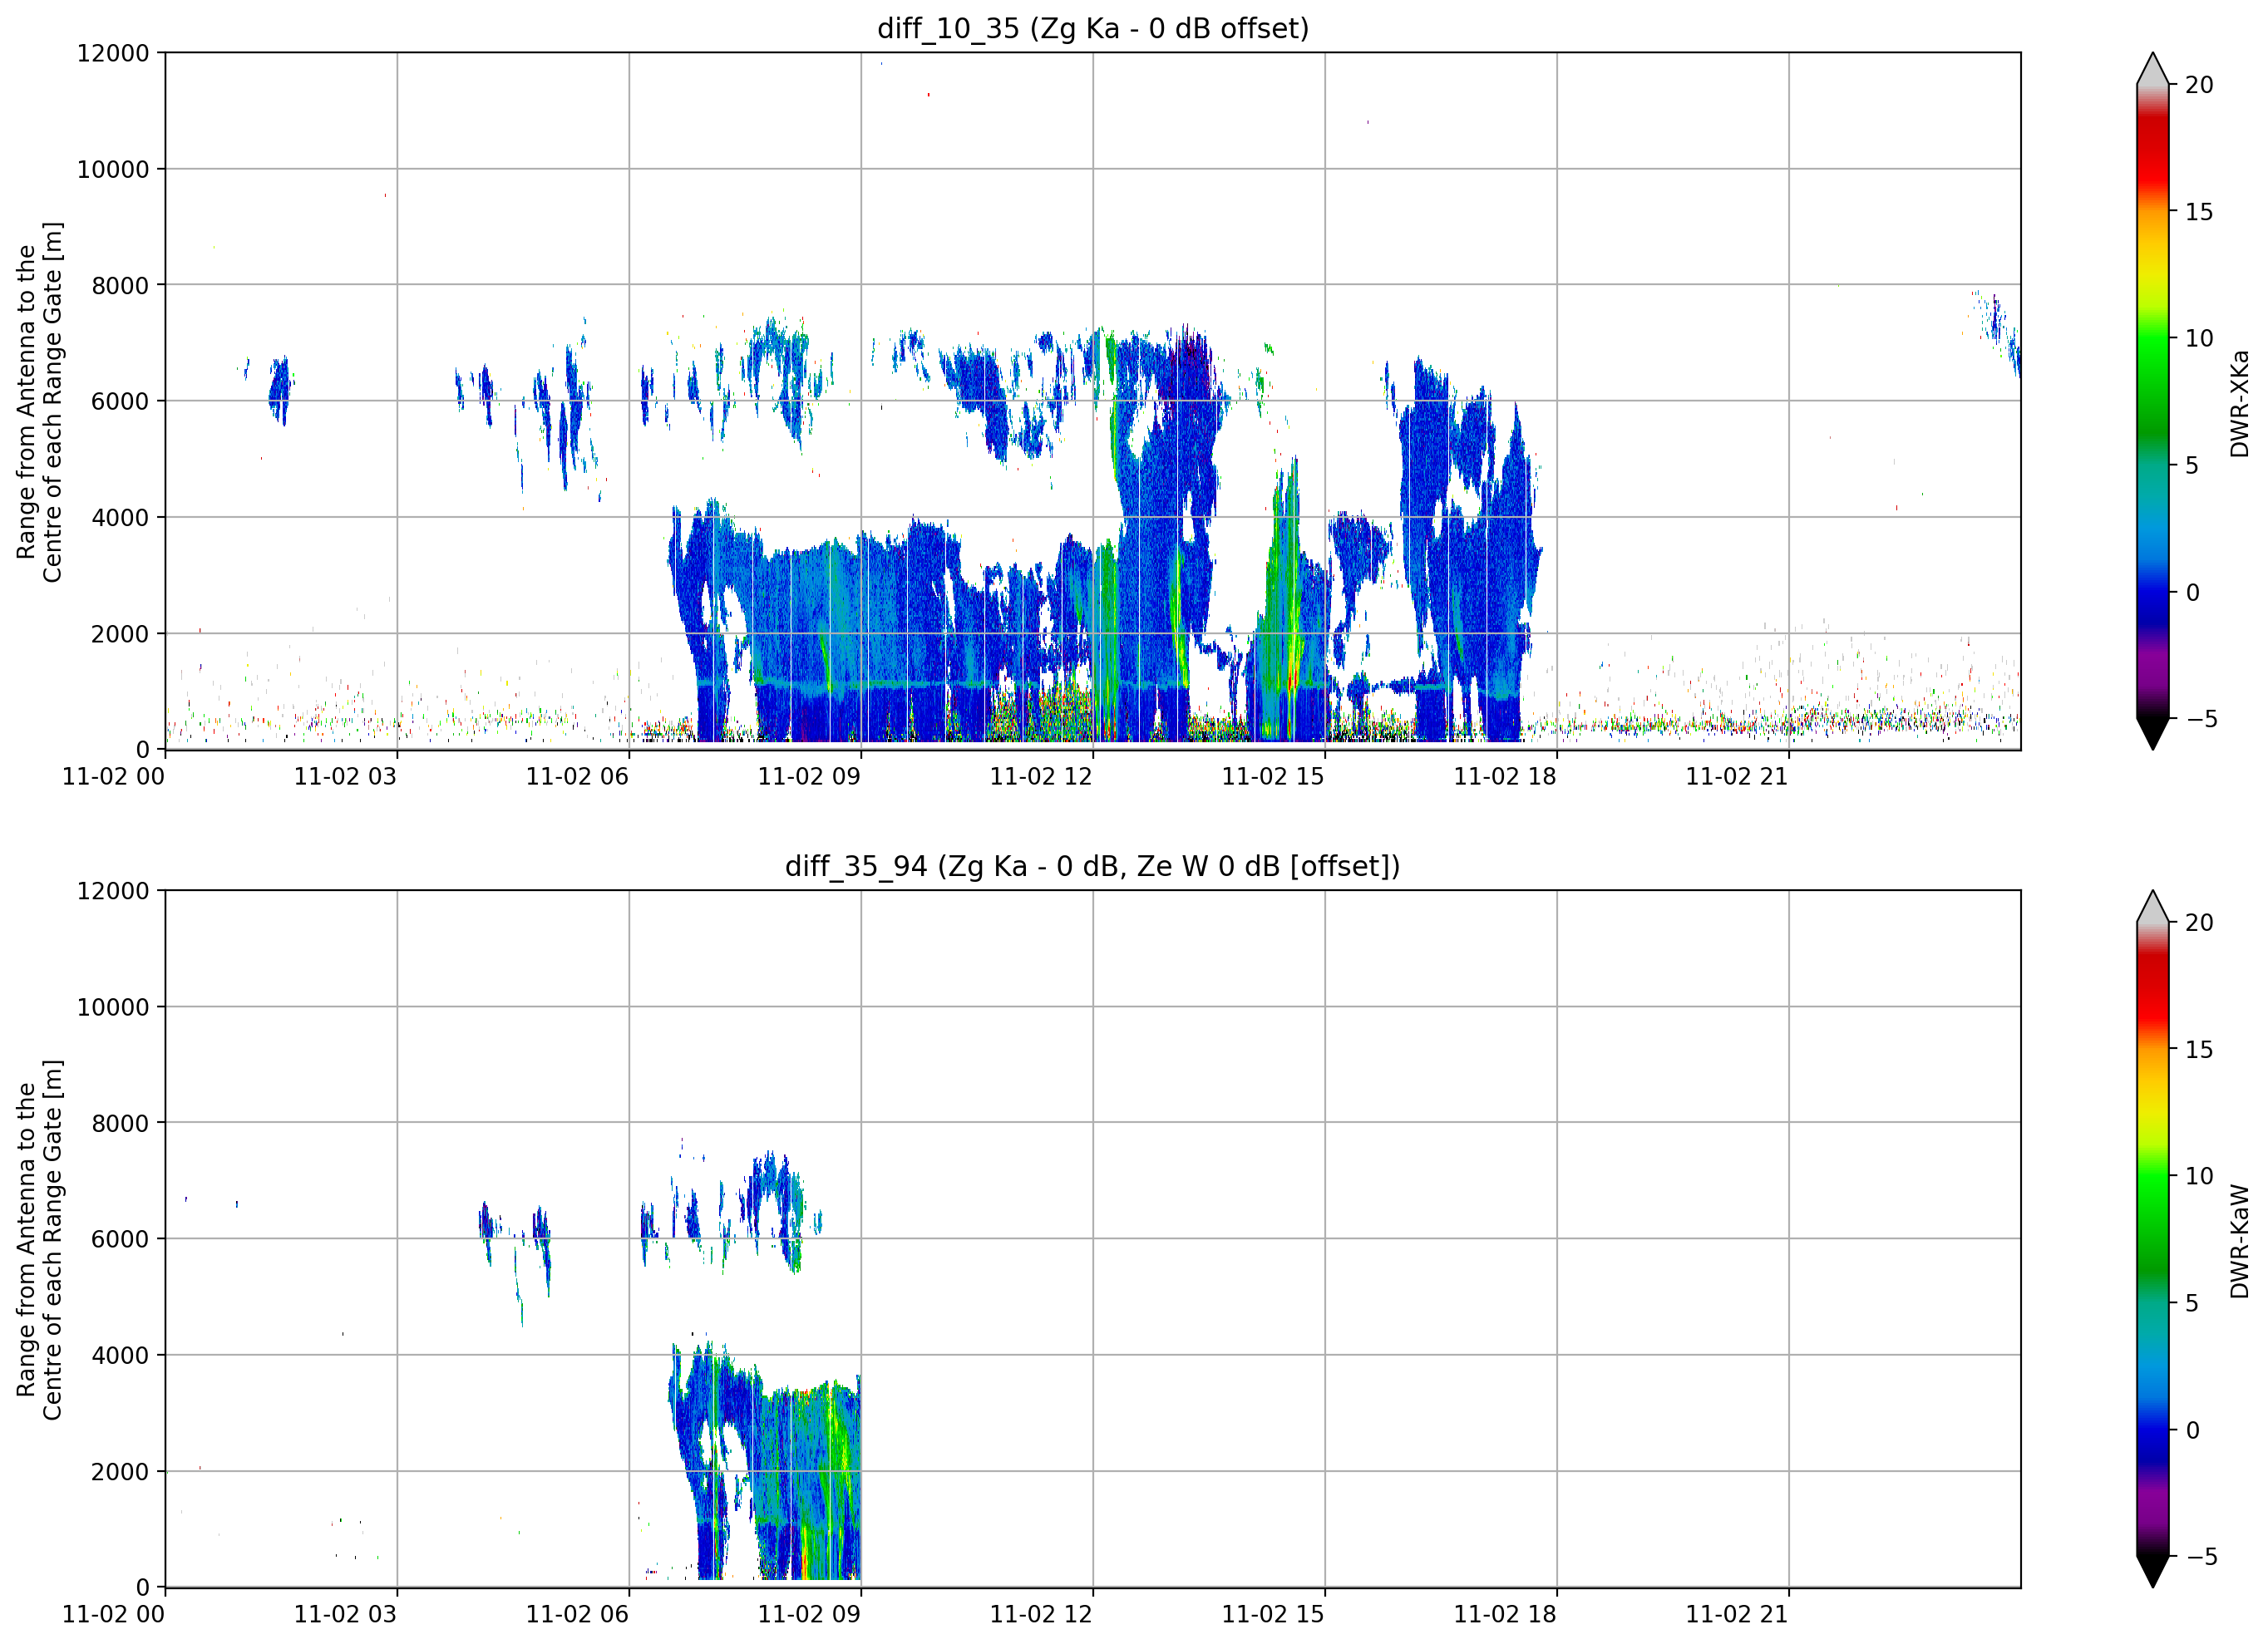Click '11-02 15' x-tick under diff_35_94 plot
The width and height of the screenshot is (2268, 1644).
pyautogui.click(x=1273, y=1615)
